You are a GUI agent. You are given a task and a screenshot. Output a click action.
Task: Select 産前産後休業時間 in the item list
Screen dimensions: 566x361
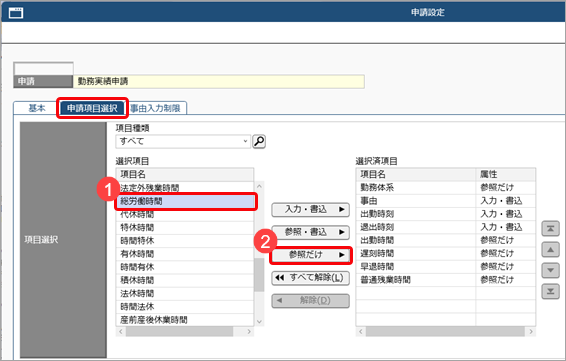click(185, 320)
